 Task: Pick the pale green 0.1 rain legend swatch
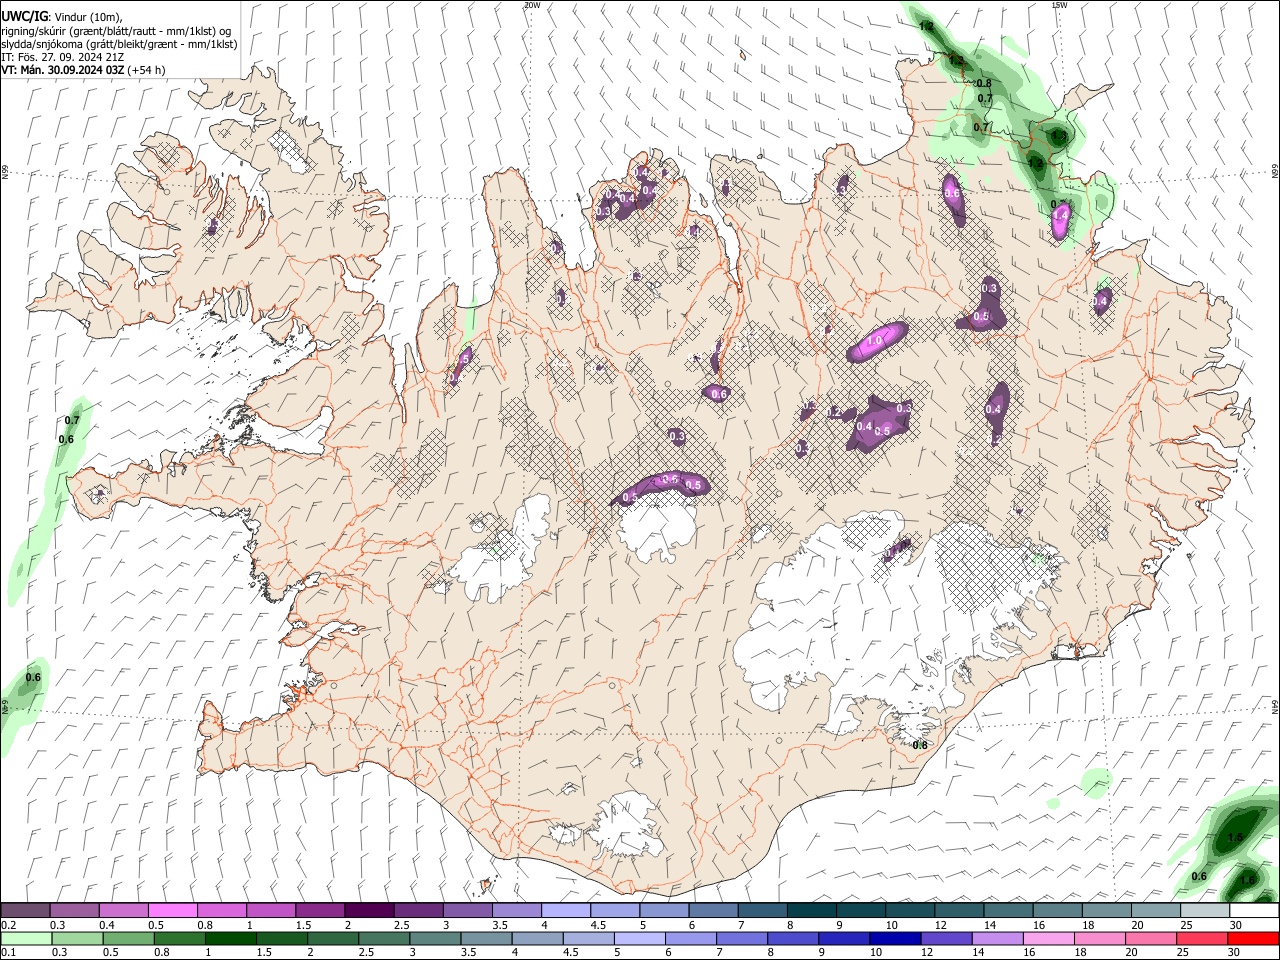coord(26,939)
